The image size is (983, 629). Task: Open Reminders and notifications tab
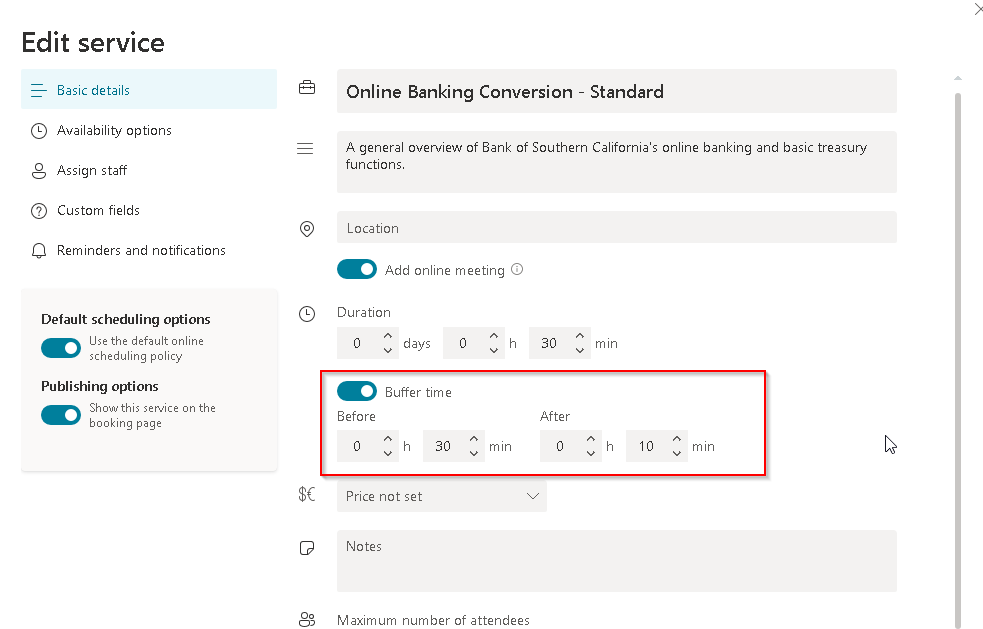(x=149, y=250)
